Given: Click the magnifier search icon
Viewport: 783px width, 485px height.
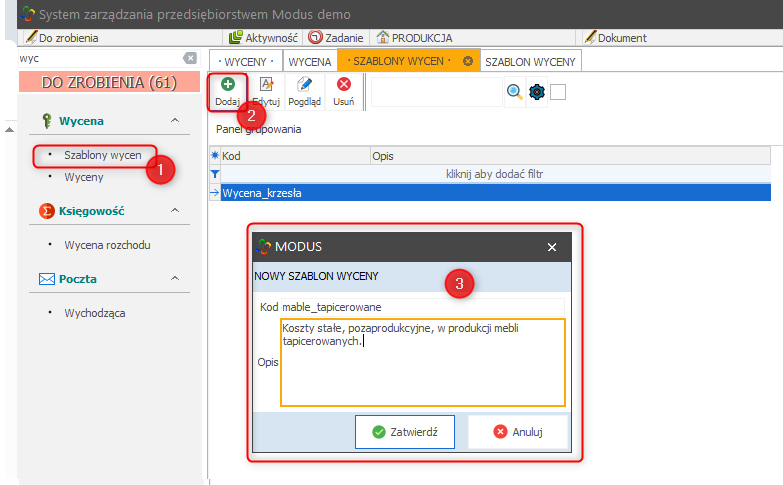Looking at the screenshot, I should pyautogui.click(x=514, y=92).
